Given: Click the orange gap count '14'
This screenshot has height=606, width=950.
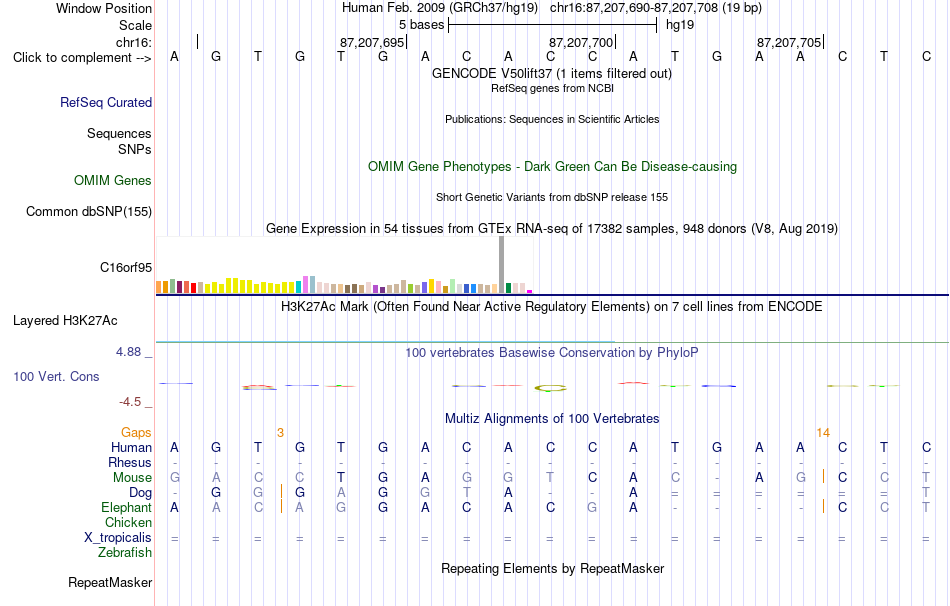Looking at the screenshot, I should coord(823,433).
